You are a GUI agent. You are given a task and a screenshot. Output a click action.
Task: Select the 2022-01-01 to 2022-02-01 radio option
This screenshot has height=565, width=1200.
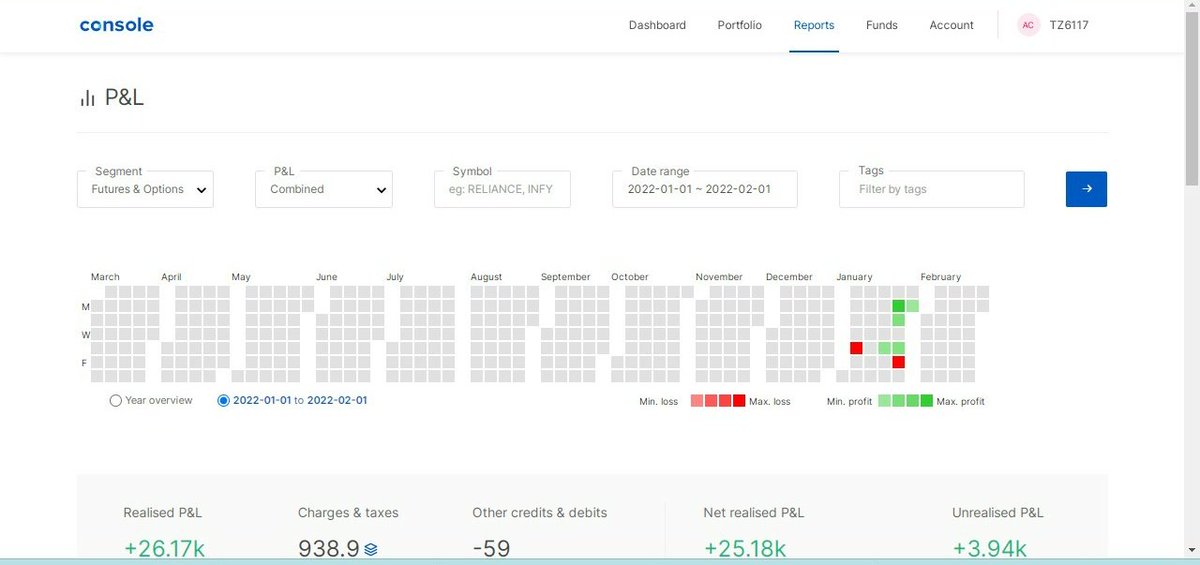223,400
